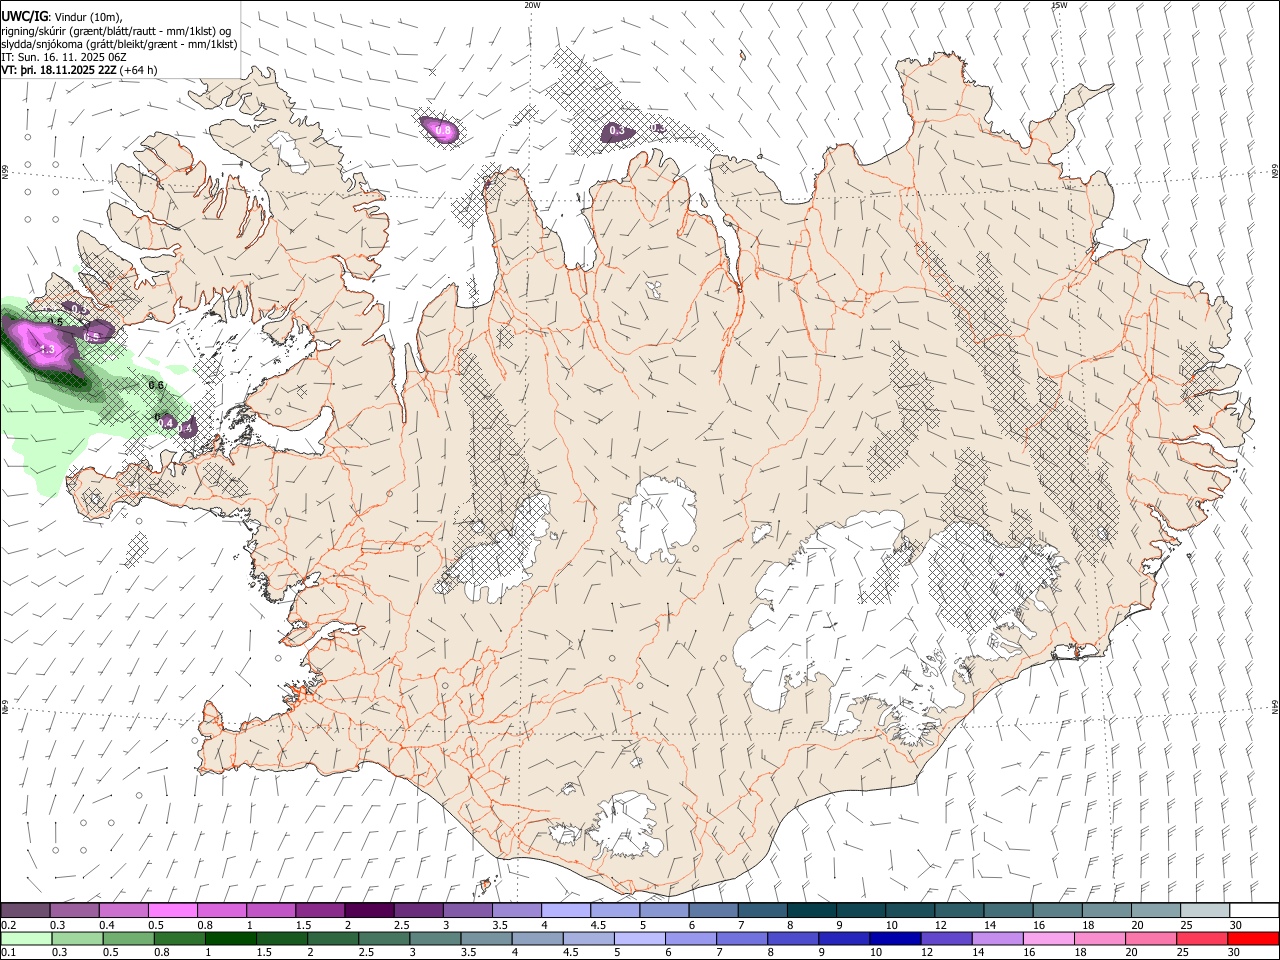The width and height of the screenshot is (1280, 960).
Task: Click the white Hofsjökull glacier in central Iceland
Action: coord(657,517)
